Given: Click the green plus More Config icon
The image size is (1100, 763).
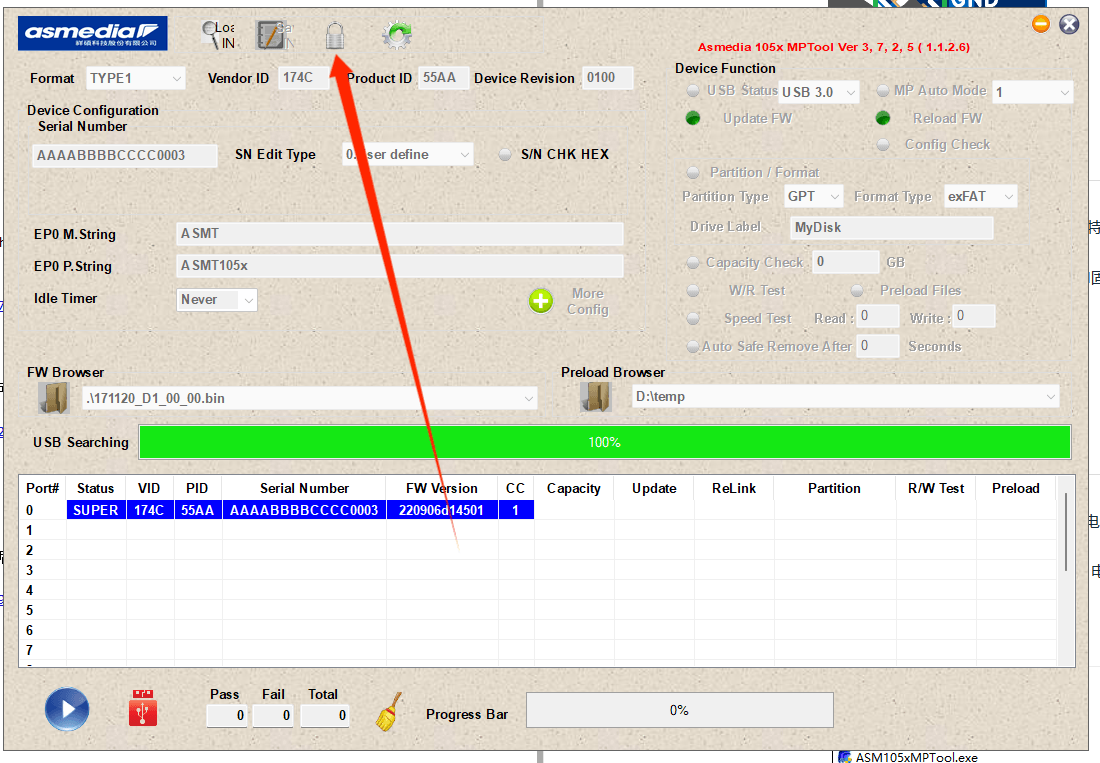Looking at the screenshot, I should [x=540, y=302].
